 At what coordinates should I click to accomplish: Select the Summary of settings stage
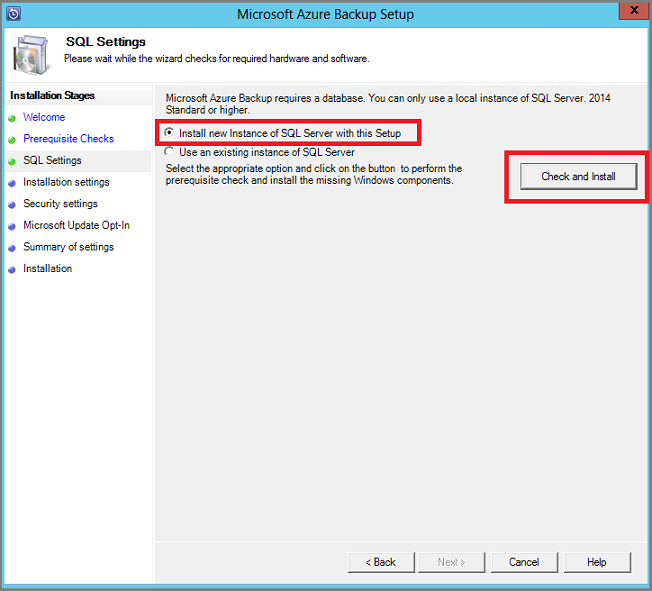(69, 247)
